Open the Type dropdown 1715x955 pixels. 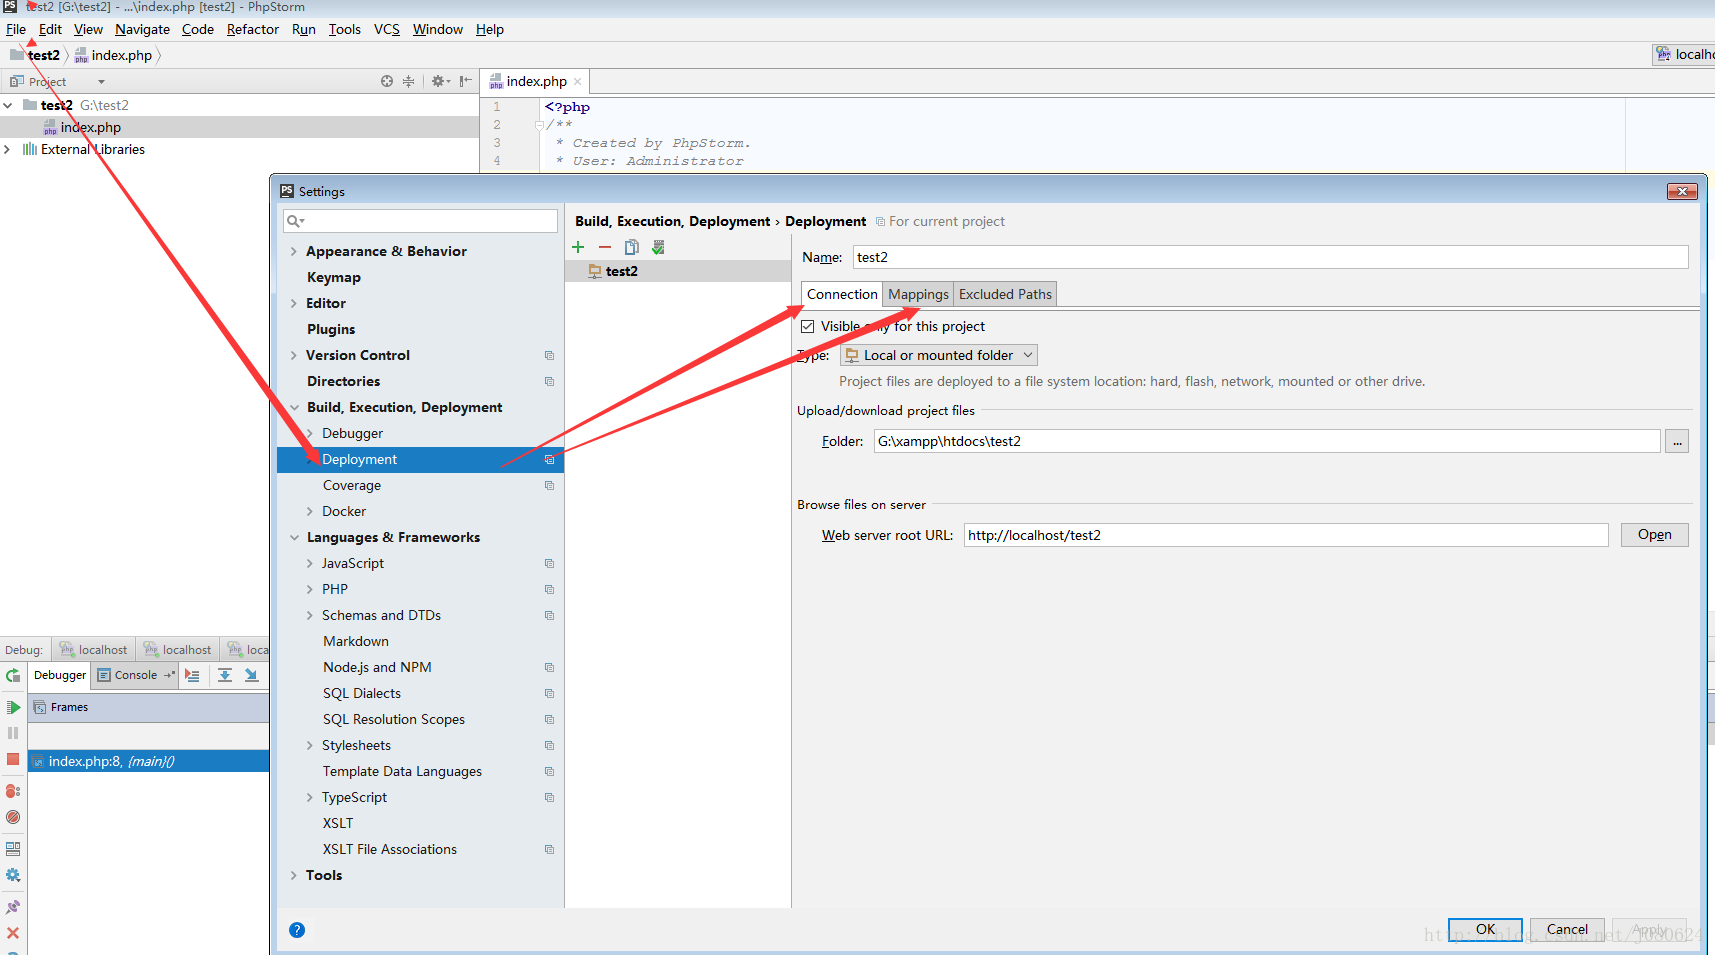(938, 355)
